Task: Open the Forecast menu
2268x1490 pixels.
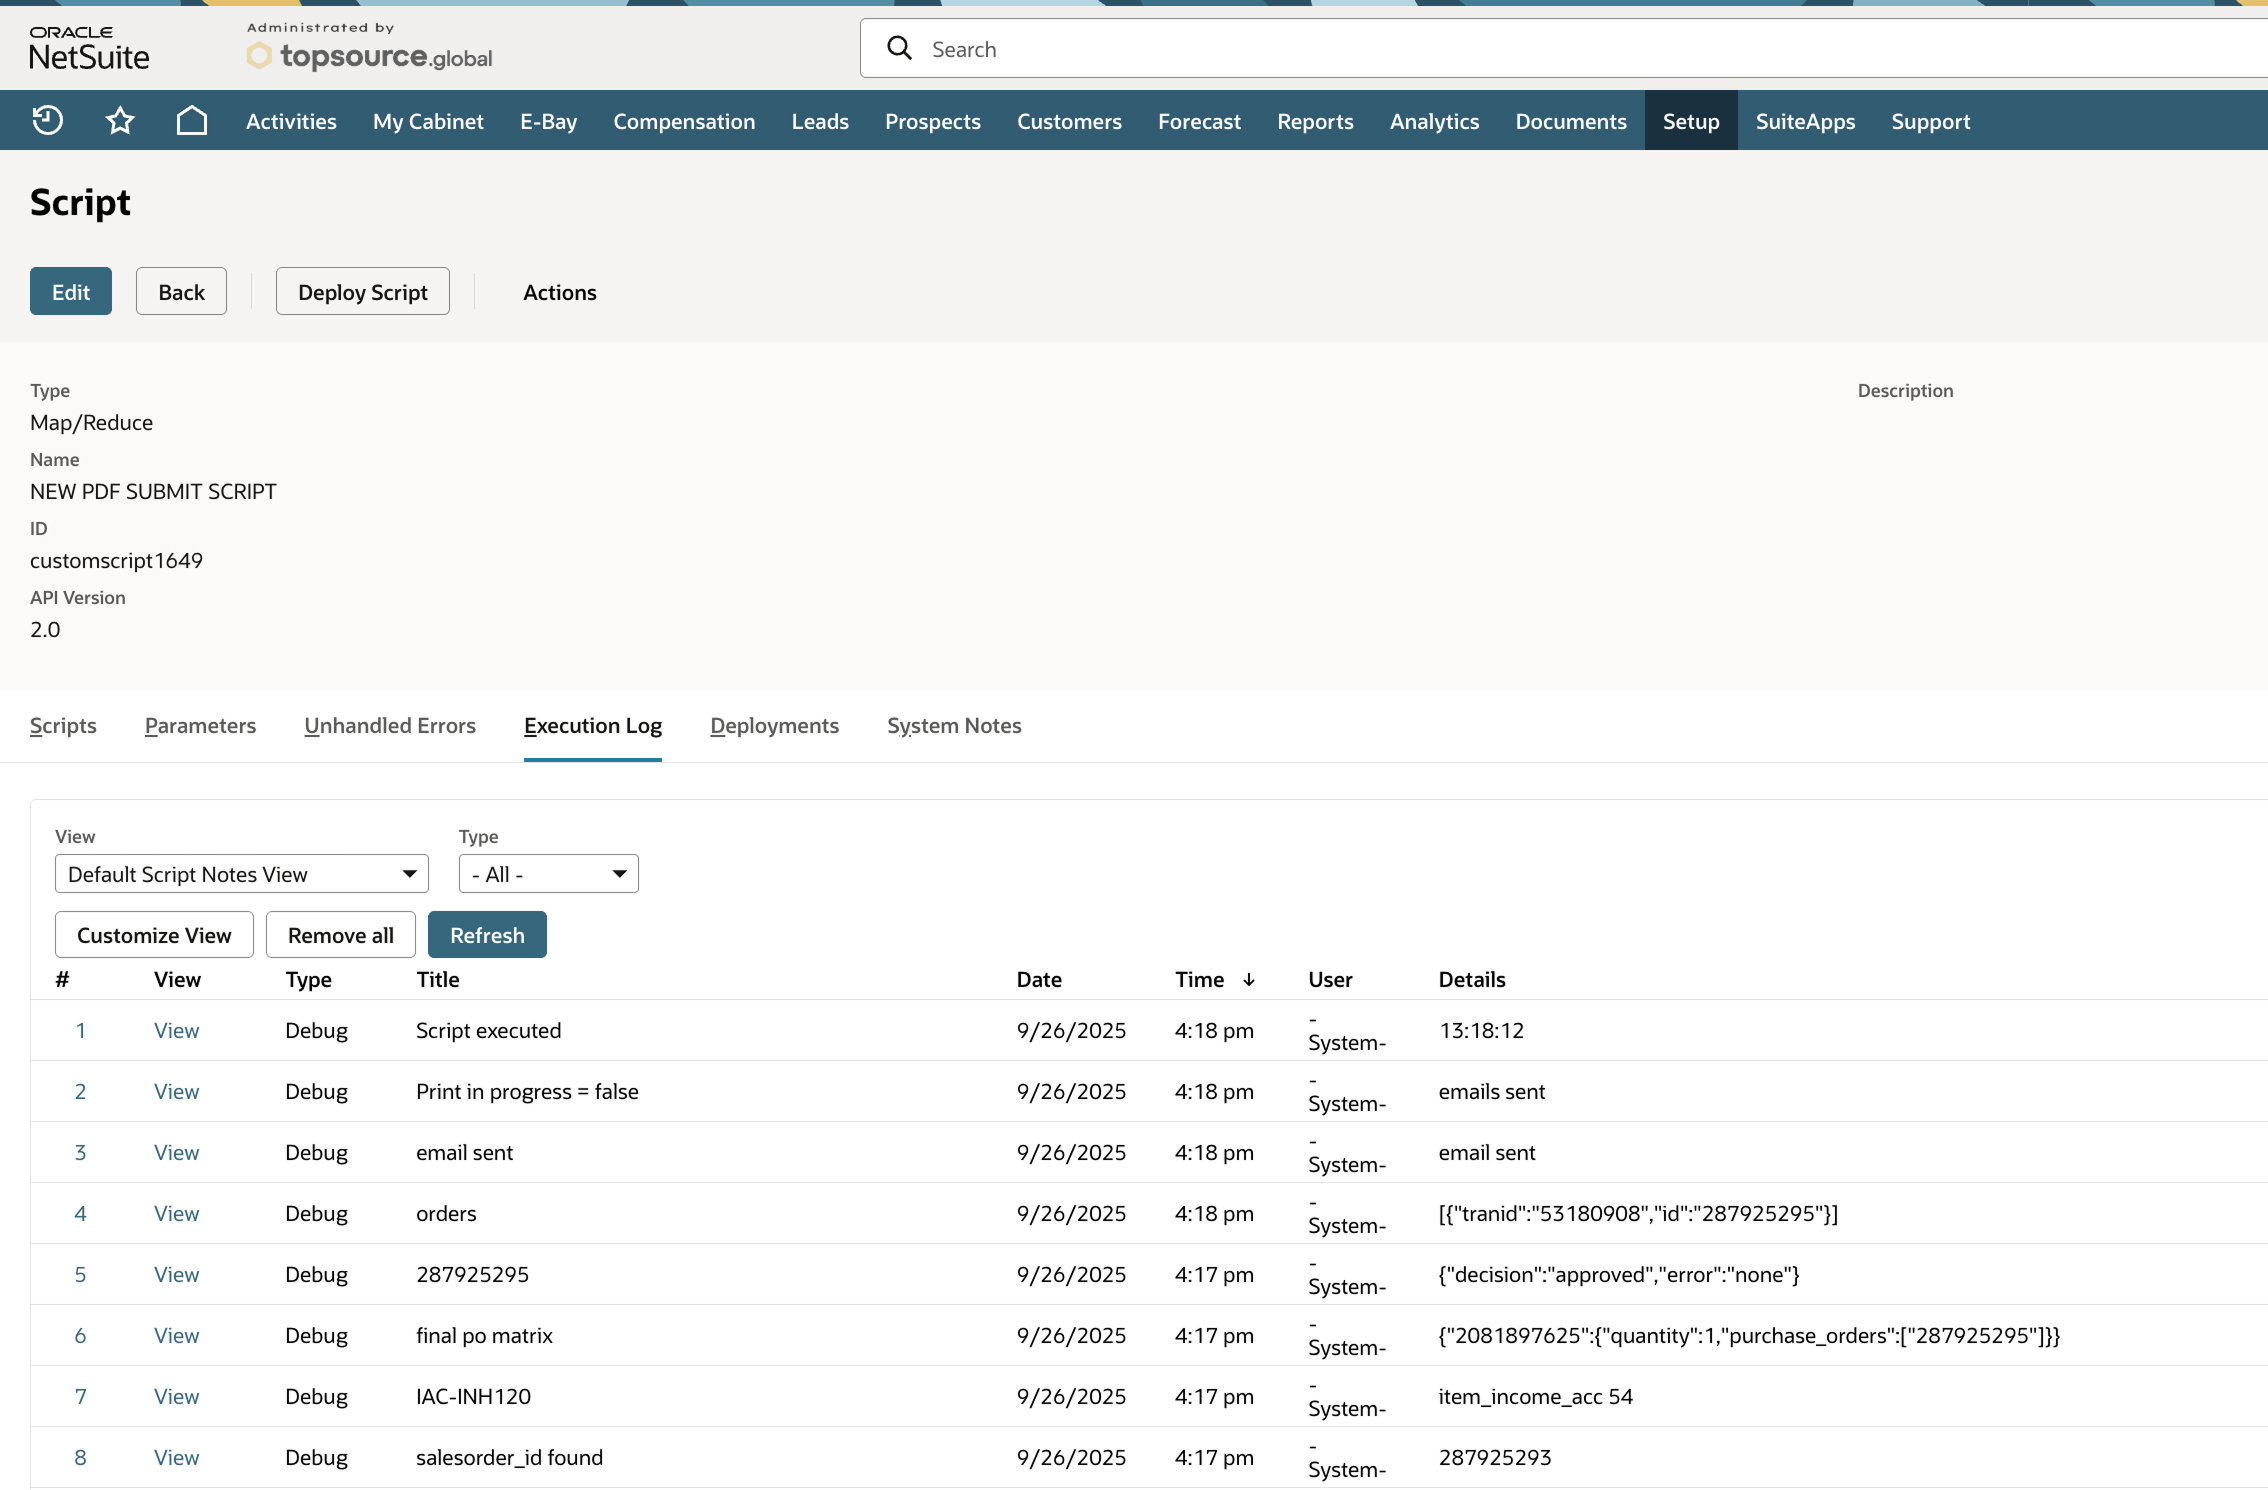Action: [x=1199, y=121]
